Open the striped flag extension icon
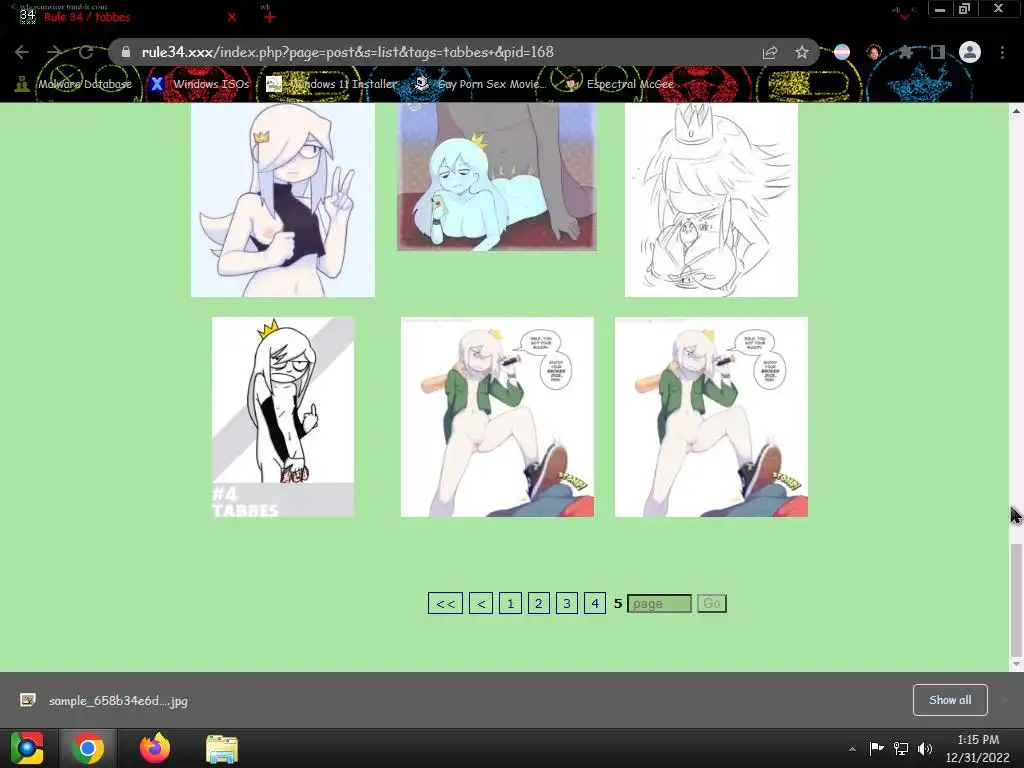Viewport: 1024px width, 768px height. click(842, 52)
